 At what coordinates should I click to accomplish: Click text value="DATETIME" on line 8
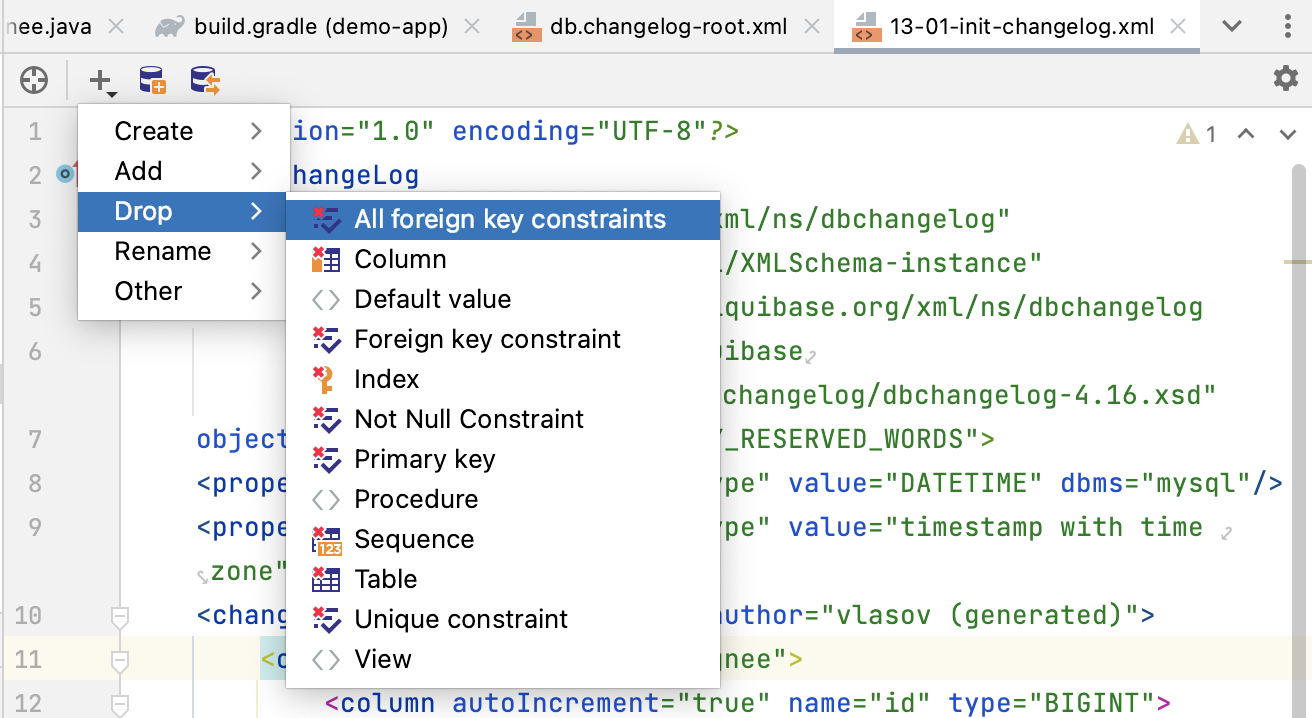tap(915, 483)
